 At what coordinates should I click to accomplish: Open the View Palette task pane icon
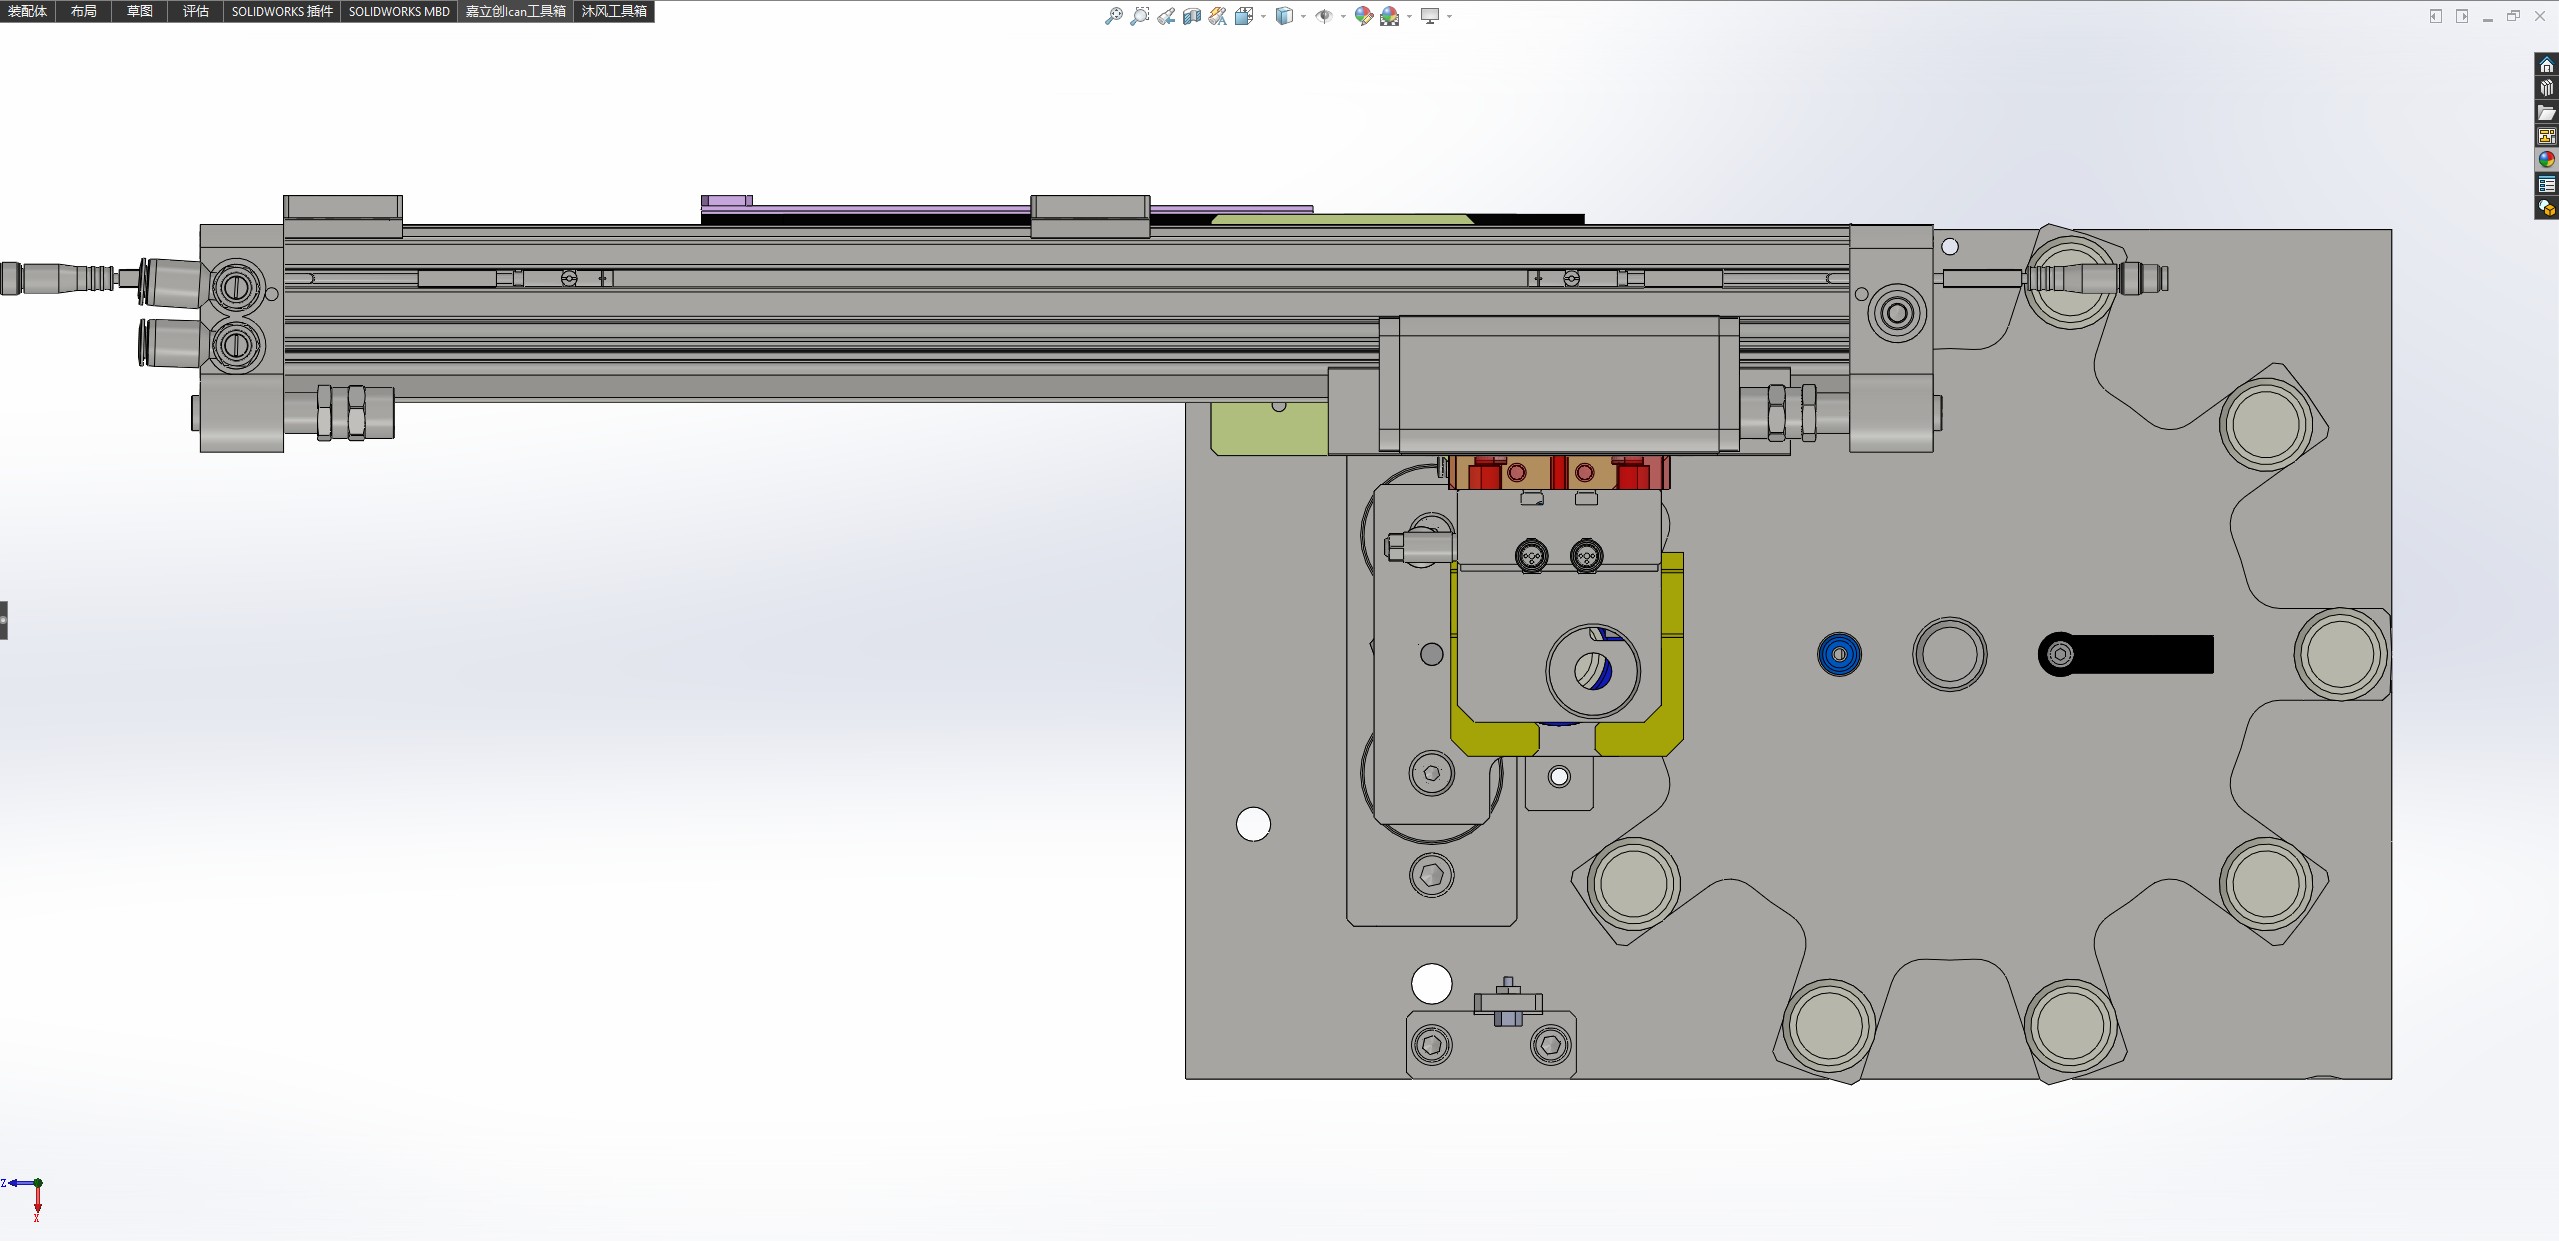[2546, 136]
